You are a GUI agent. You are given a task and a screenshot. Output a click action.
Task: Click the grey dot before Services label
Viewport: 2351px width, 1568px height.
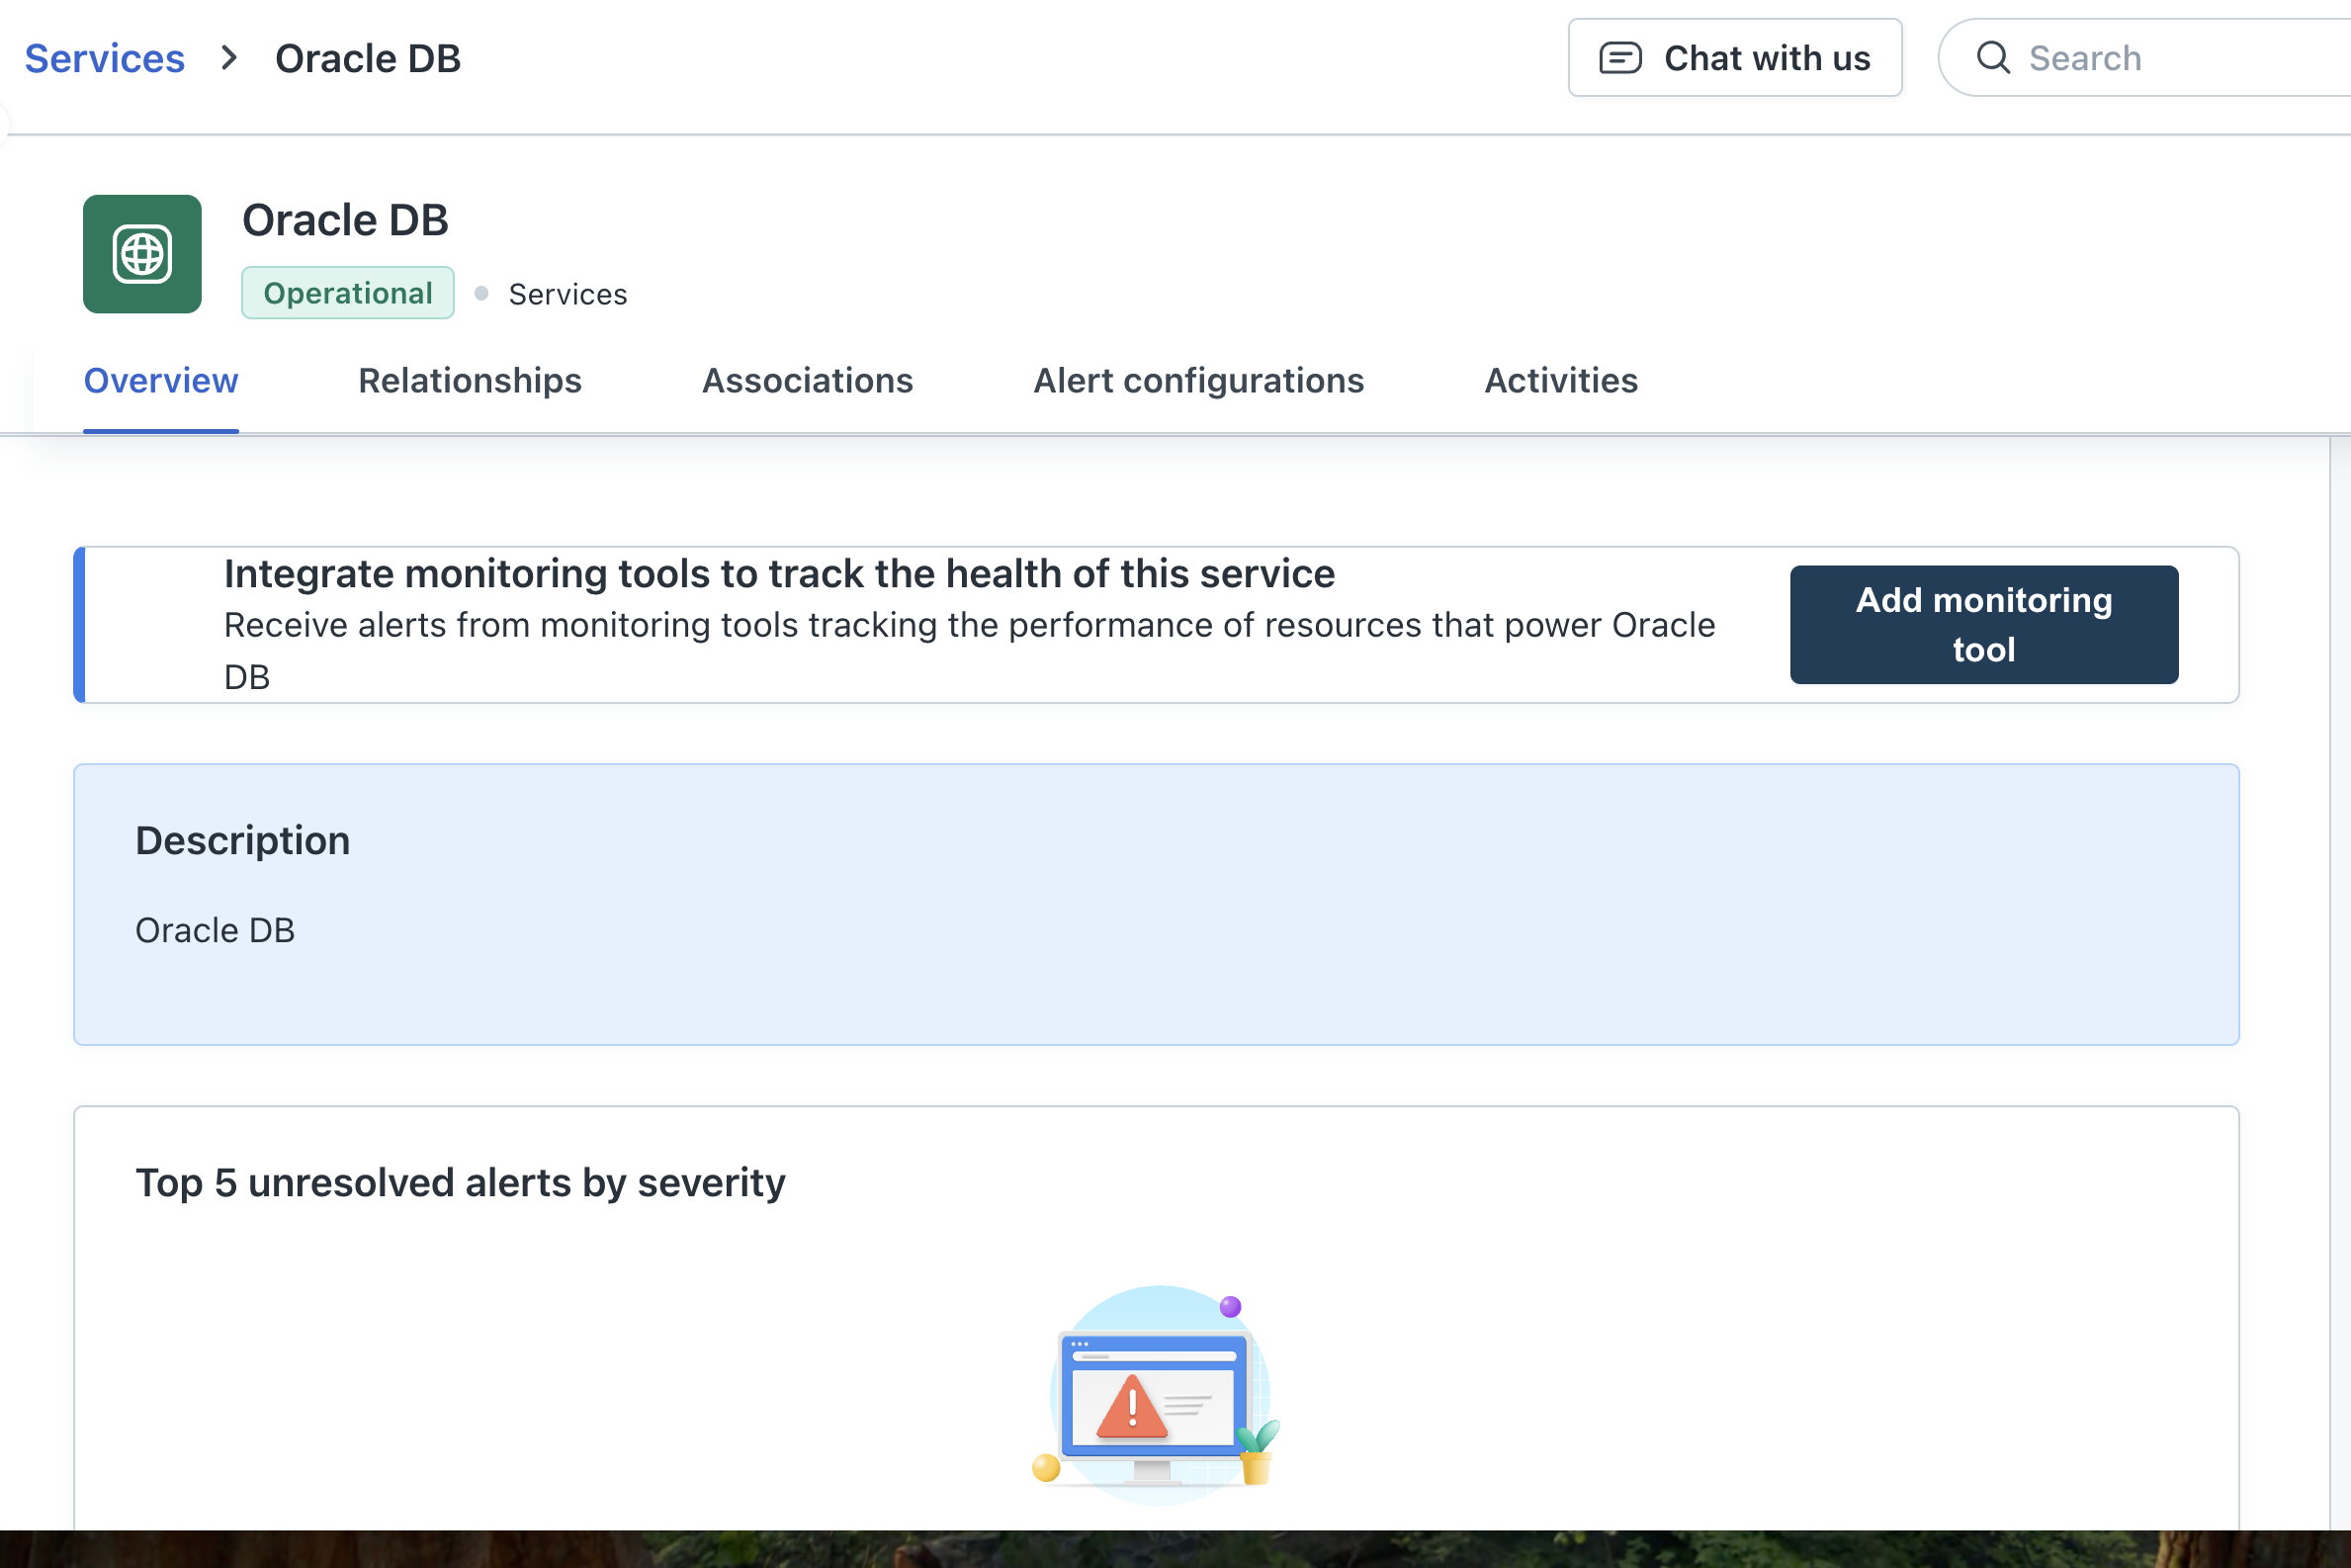click(x=481, y=293)
